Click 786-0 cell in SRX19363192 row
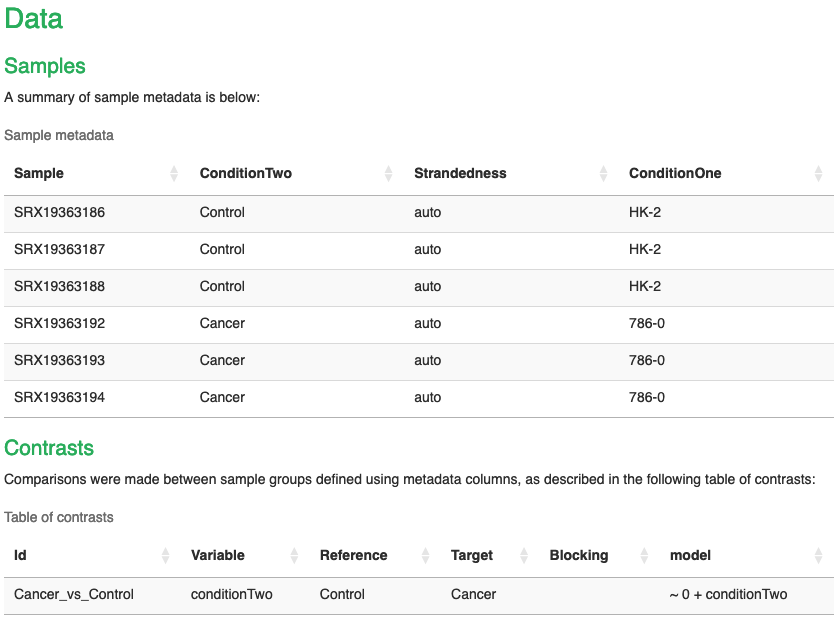This screenshot has width=840, height=621. click(647, 324)
